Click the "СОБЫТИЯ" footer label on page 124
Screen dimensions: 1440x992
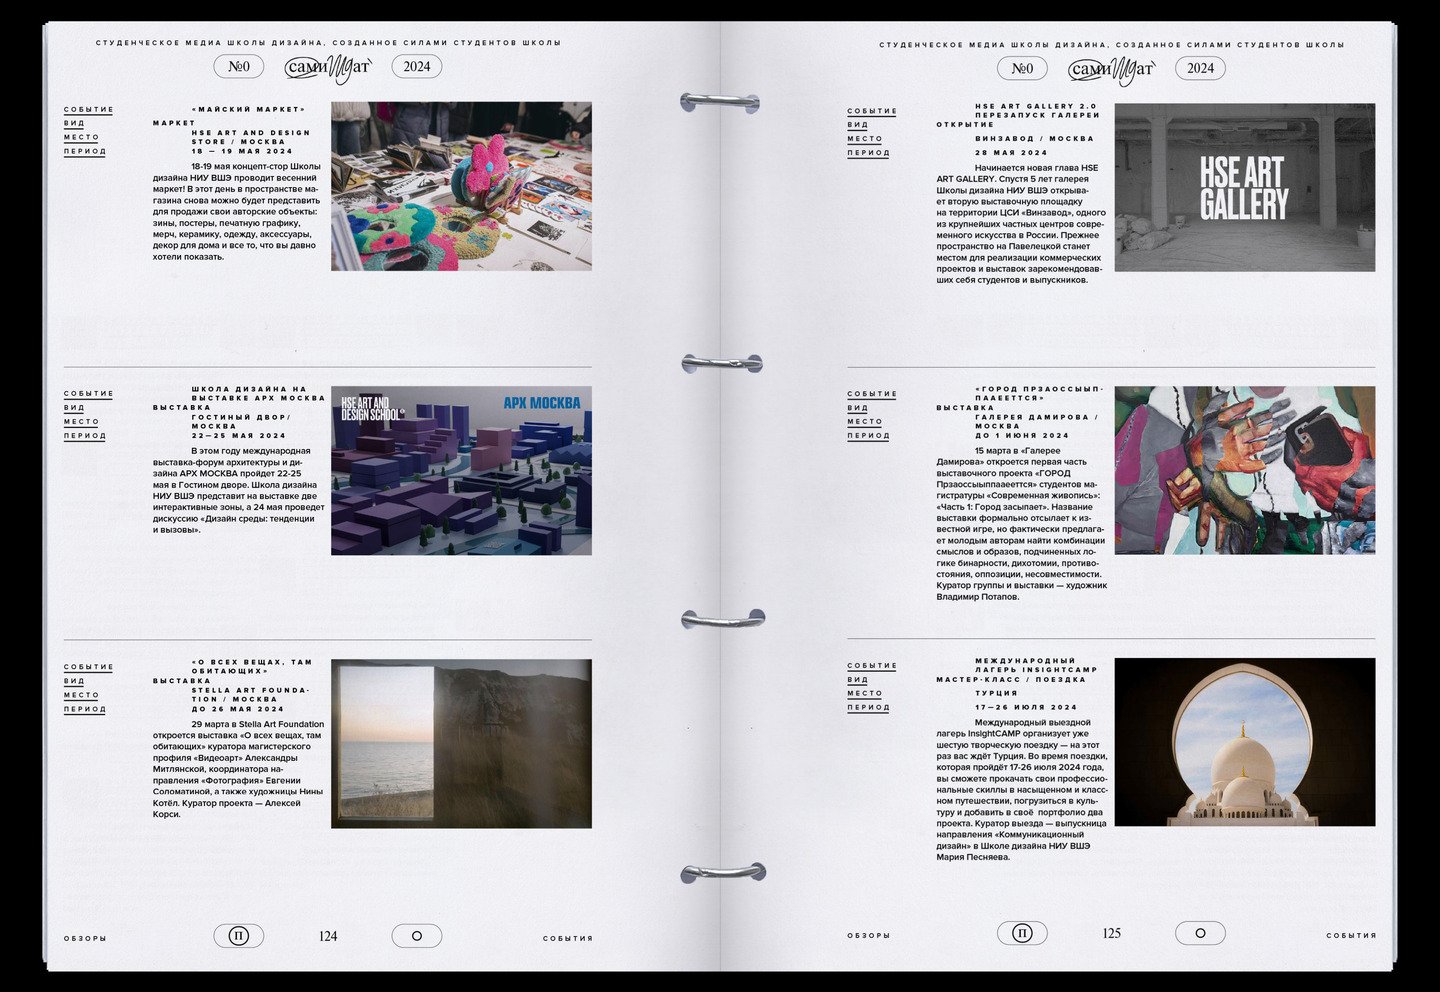[x=568, y=939]
